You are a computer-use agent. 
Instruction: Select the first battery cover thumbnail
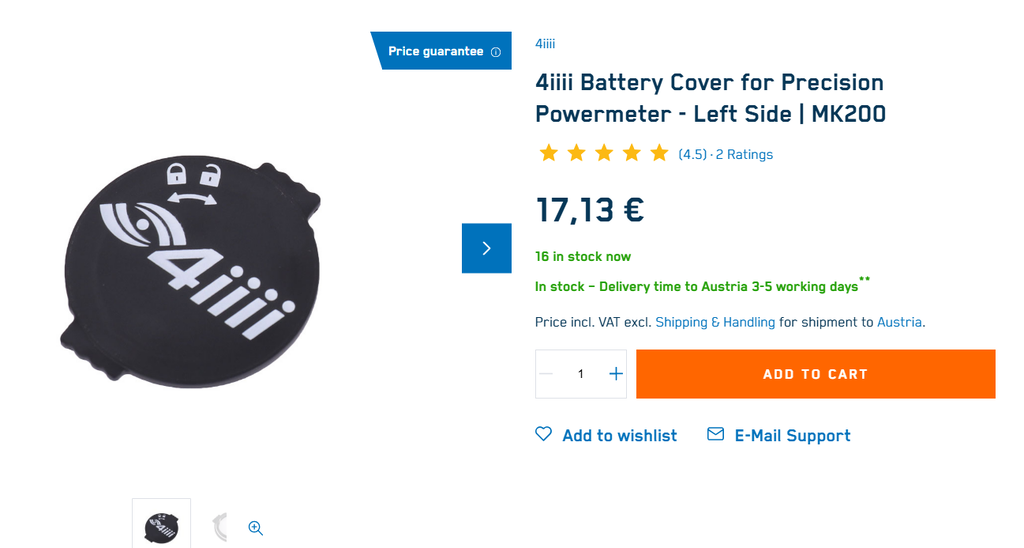pos(161,526)
